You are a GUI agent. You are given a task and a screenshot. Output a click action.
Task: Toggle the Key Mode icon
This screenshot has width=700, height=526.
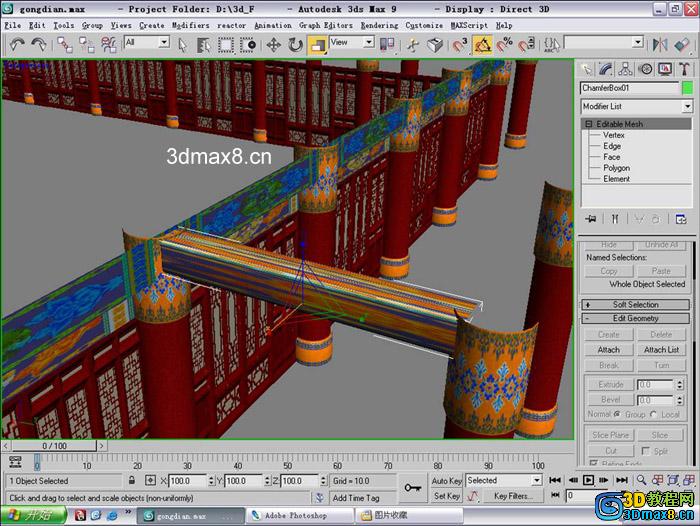pyautogui.click(x=555, y=495)
